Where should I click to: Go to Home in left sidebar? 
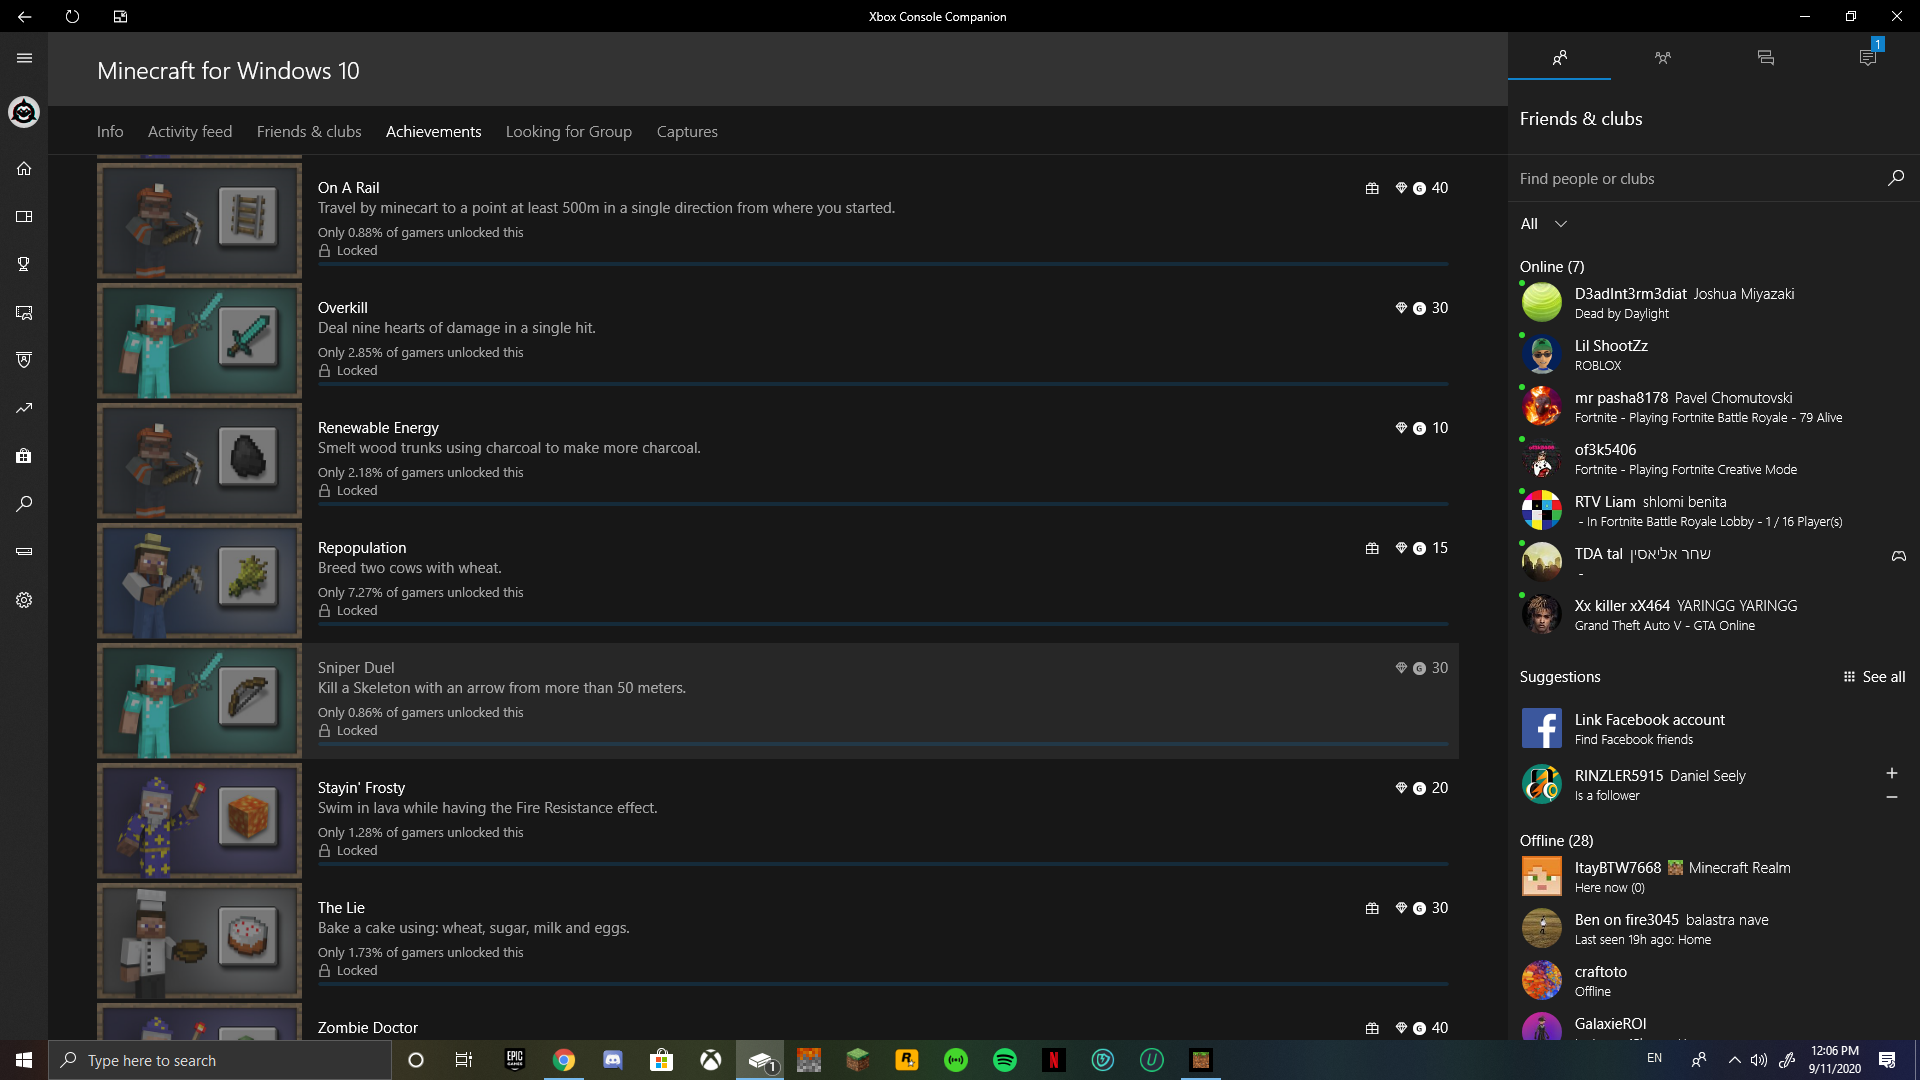24,168
